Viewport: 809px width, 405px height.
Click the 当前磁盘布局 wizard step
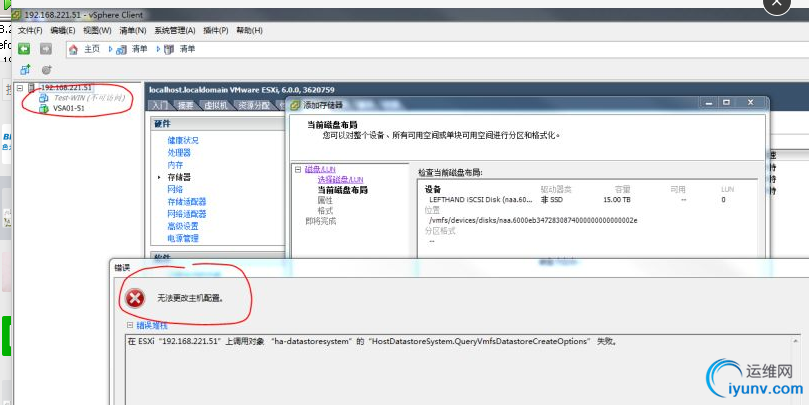point(343,190)
